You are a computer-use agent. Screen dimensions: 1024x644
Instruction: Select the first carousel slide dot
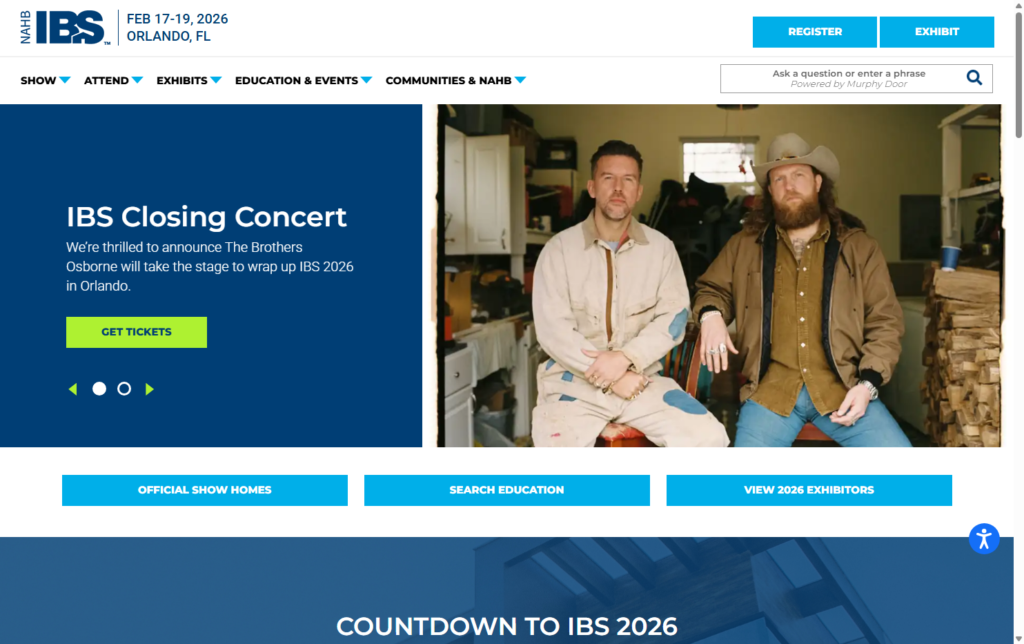[99, 389]
